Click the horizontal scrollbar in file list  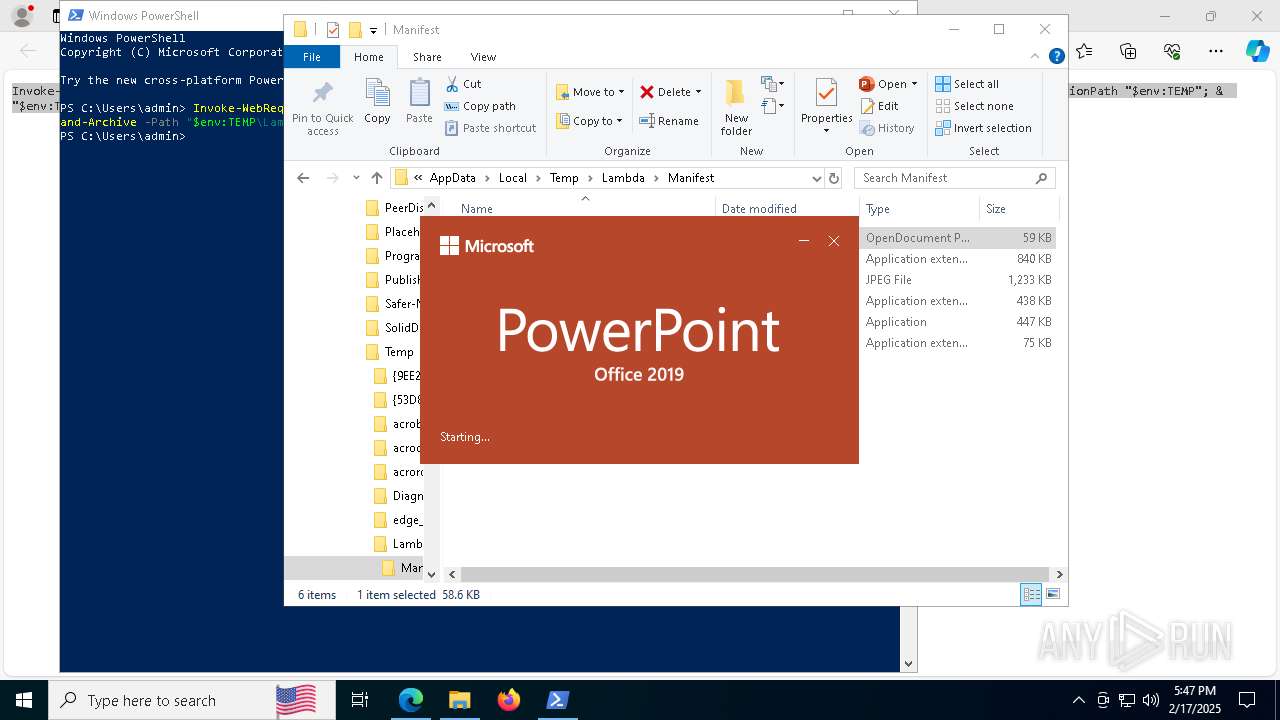(756, 574)
